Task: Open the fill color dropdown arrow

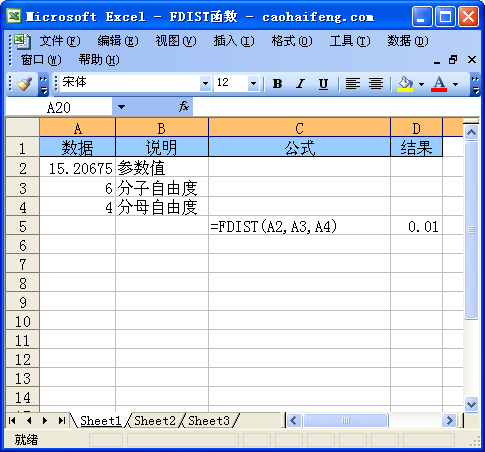Action: [x=421, y=84]
